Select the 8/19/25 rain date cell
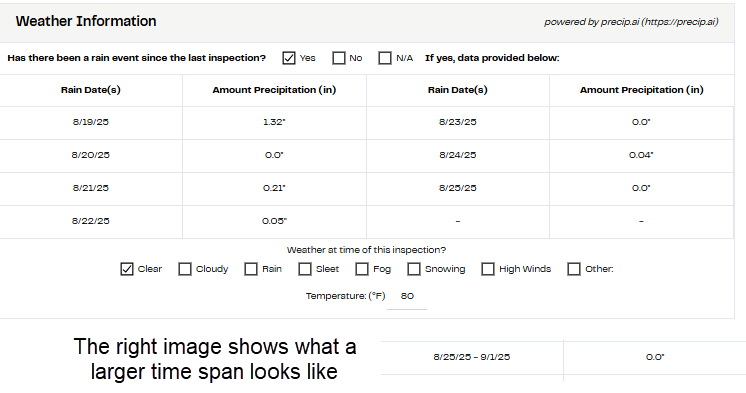 click(91, 122)
